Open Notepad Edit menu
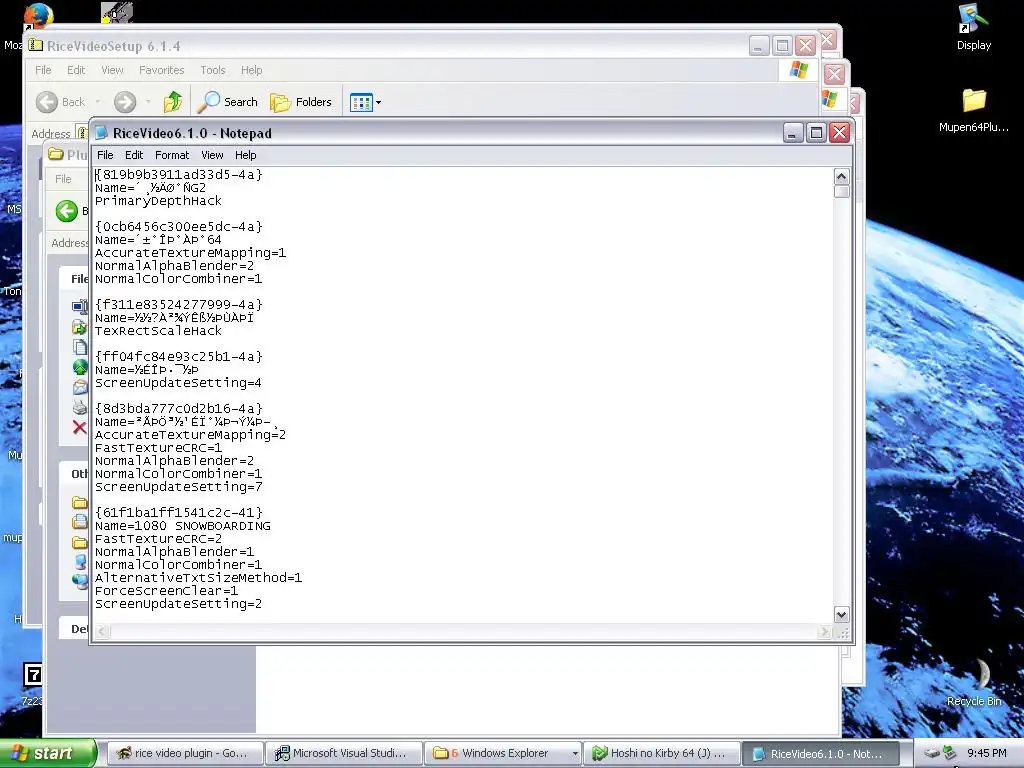 (134, 155)
